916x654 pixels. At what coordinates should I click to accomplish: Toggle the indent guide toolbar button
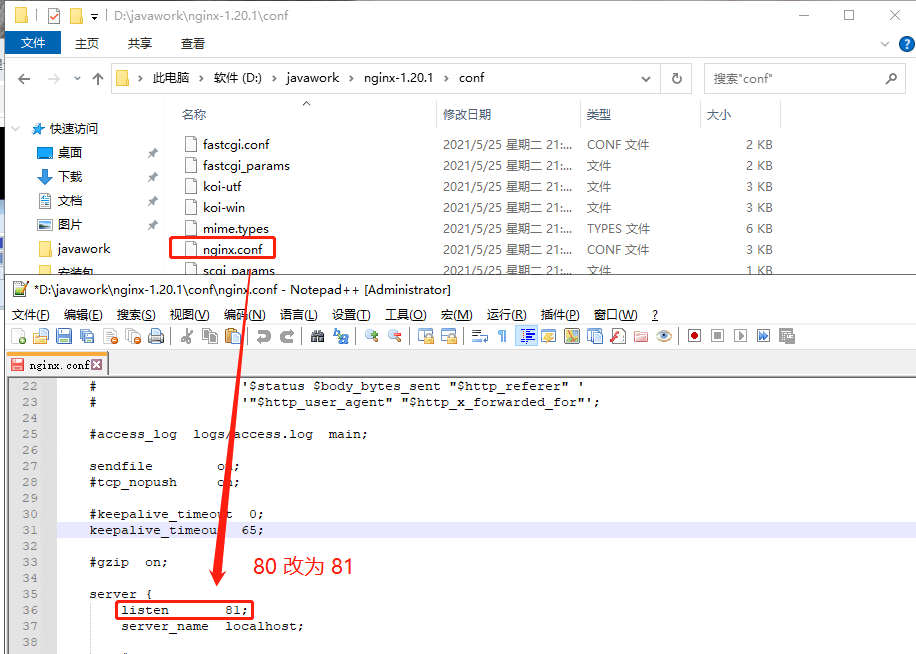click(x=526, y=336)
